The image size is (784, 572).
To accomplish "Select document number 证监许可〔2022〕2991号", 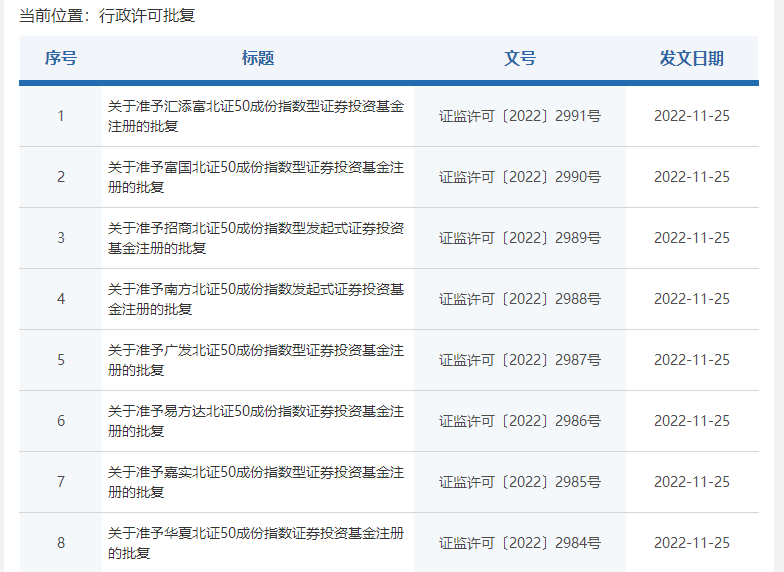I will click(x=520, y=116).
